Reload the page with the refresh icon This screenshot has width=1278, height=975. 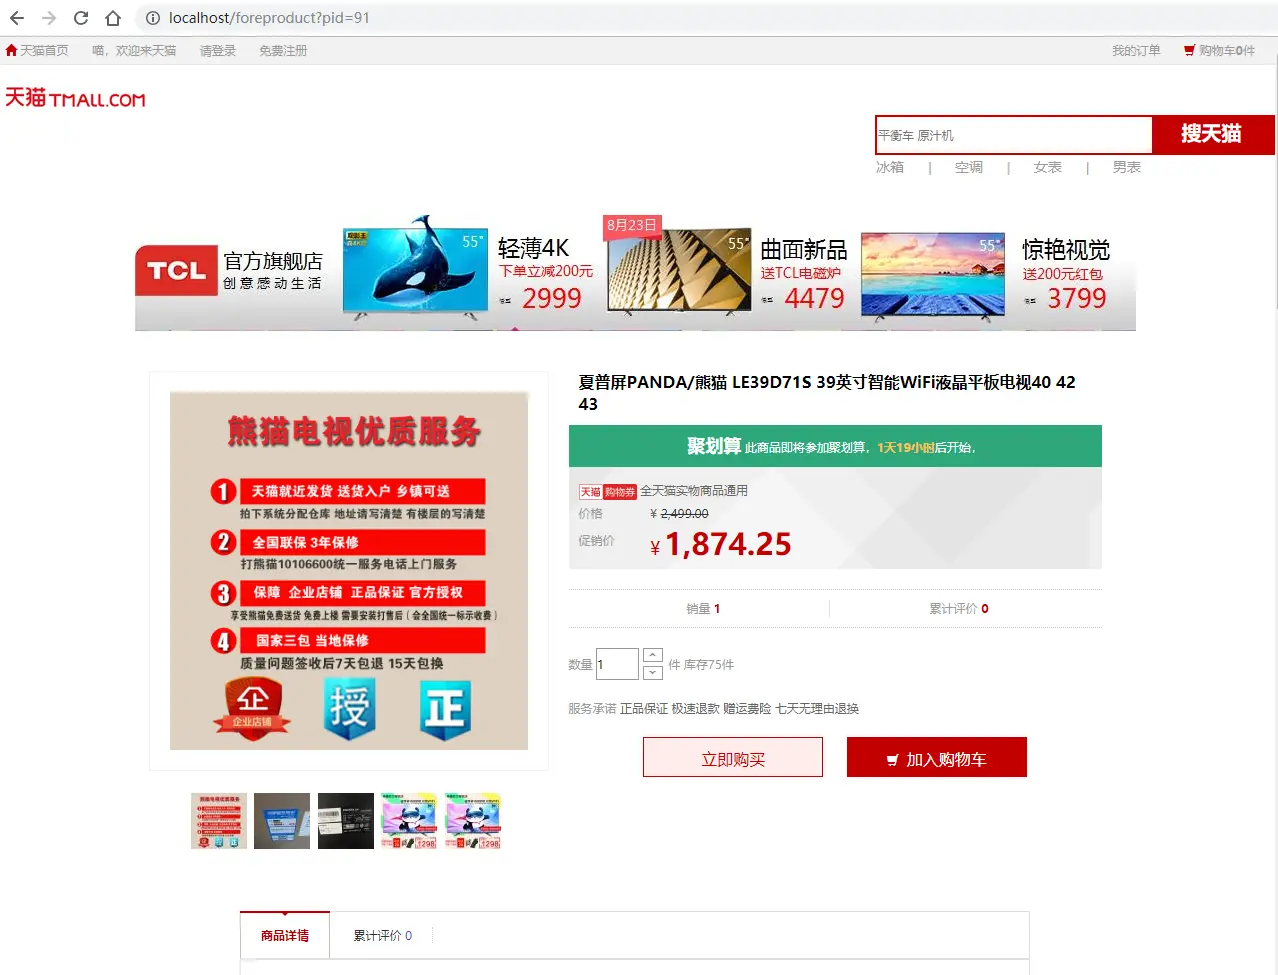tap(81, 18)
